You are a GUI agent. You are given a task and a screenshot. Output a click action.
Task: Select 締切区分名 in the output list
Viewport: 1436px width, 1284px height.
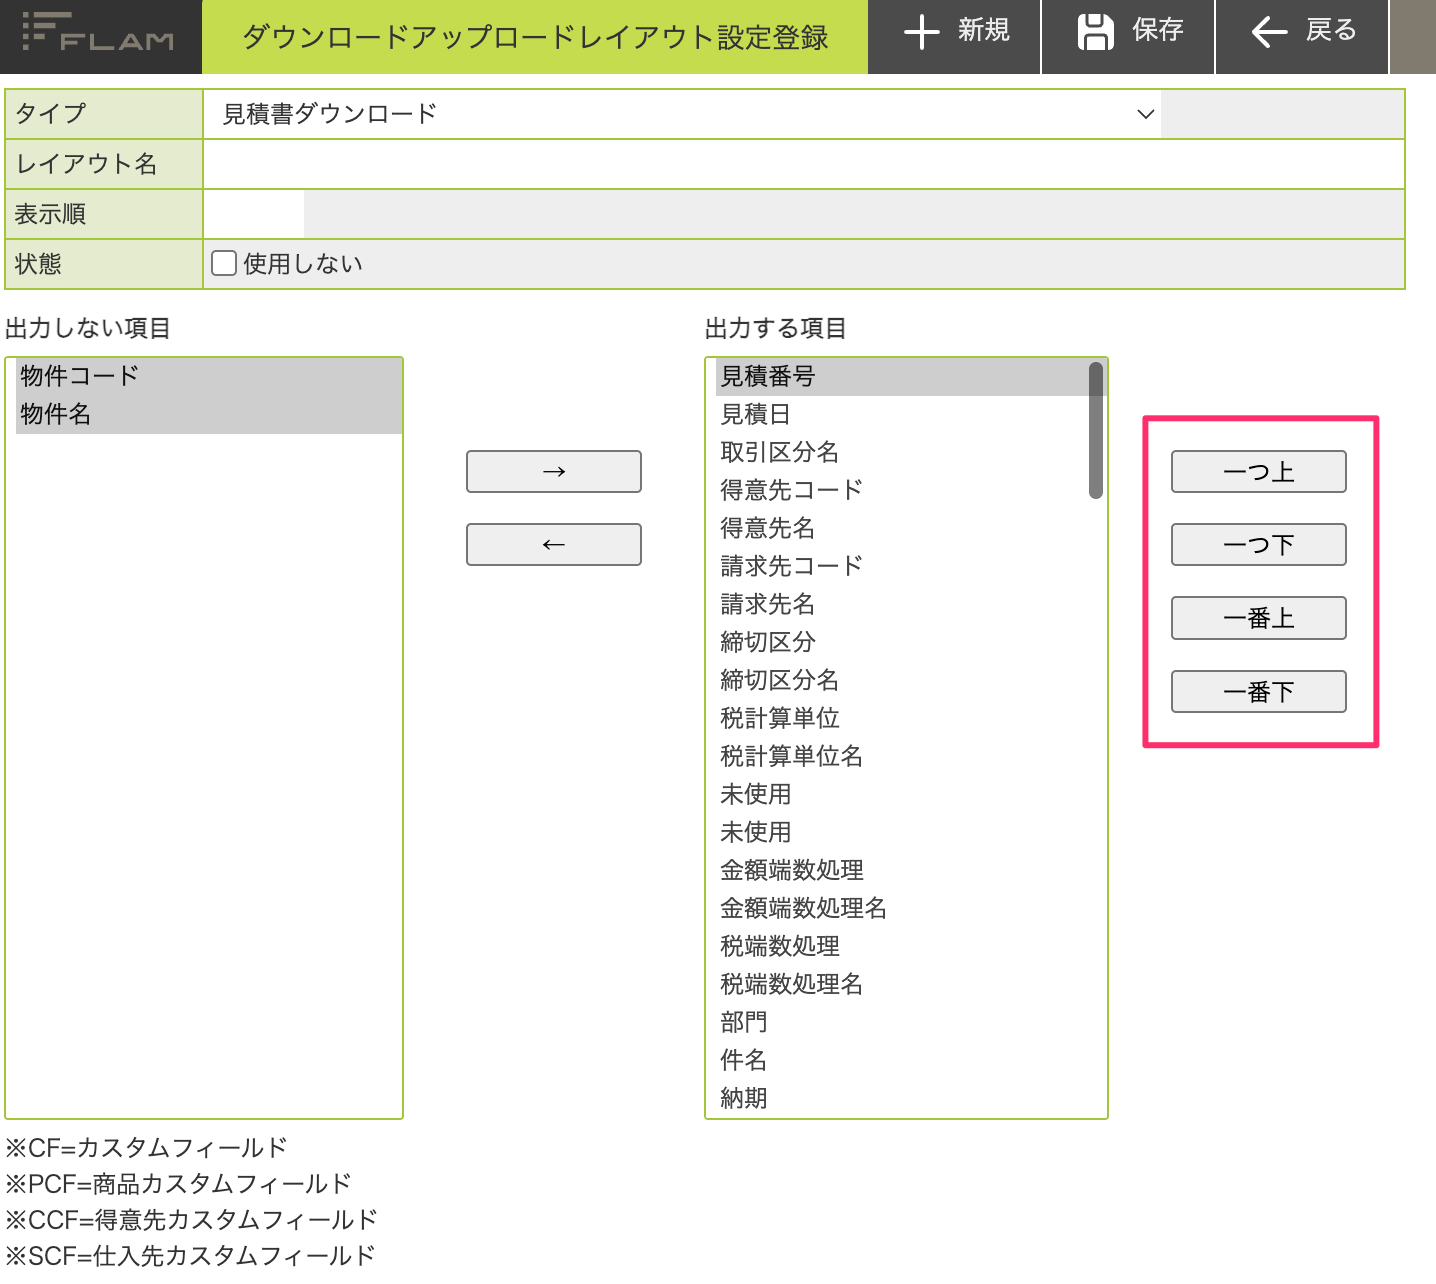click(902, 680)
